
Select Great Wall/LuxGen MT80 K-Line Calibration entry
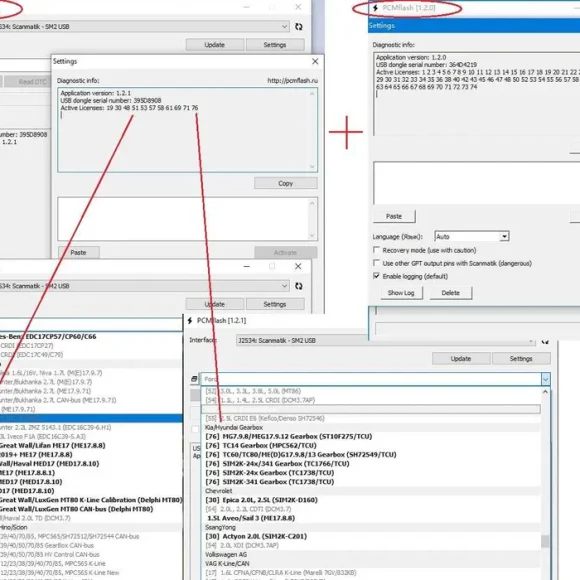tap(91, 500)
